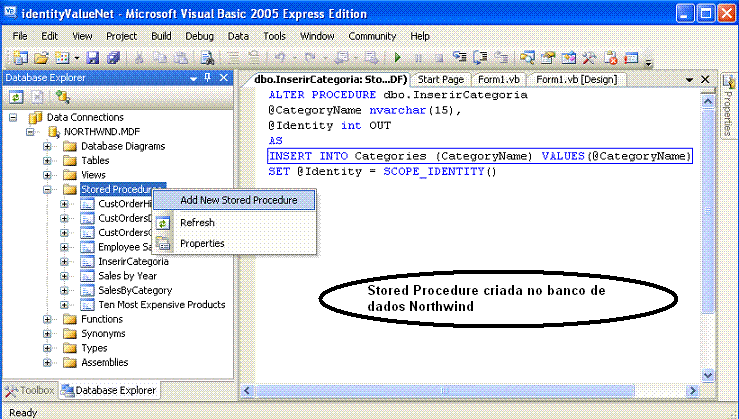Select Ten Most Expensive Products procedure
This screenshot has width=739, height=419.
click(162, 304)
